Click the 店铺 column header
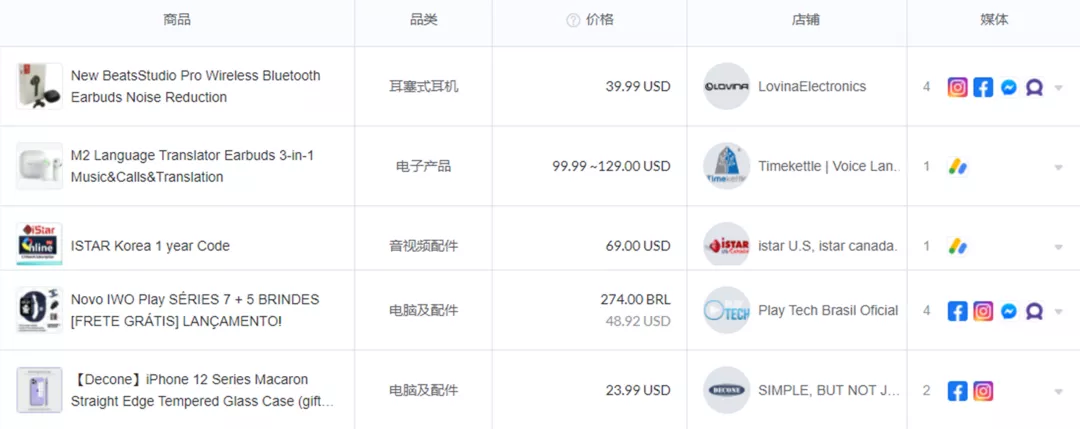The height and width of the screenshot is (429, 1080). 806,20
